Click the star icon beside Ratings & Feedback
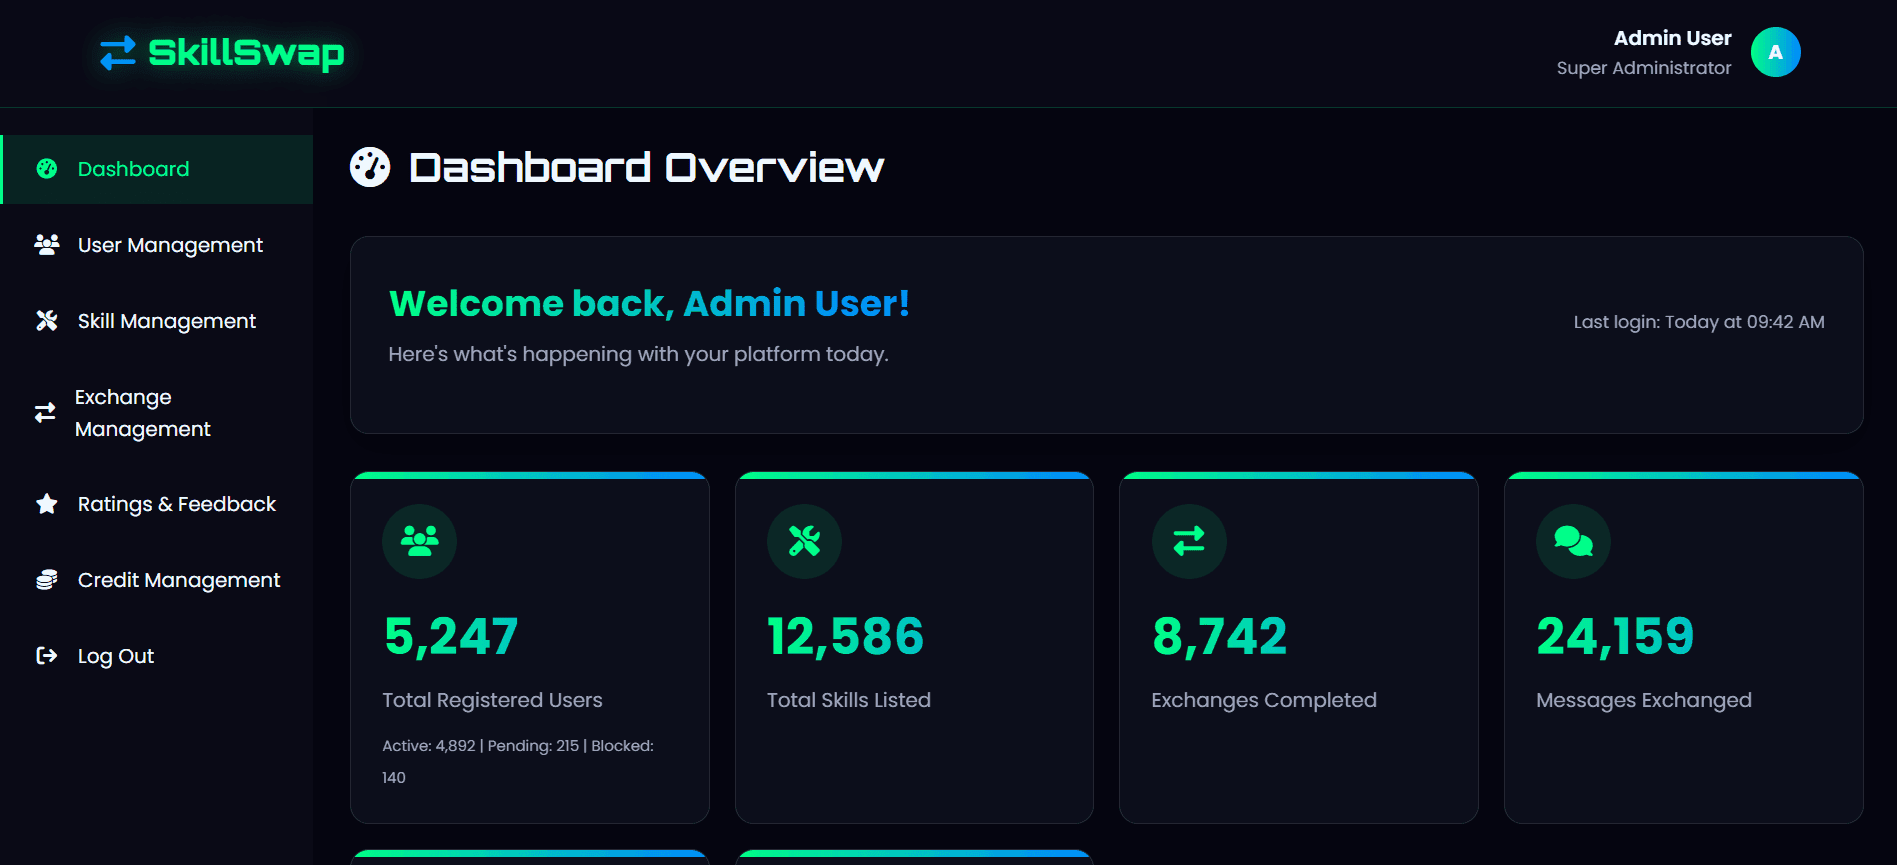The height and width of the screenshot is (865, 1897). click(x=47, y=504)
